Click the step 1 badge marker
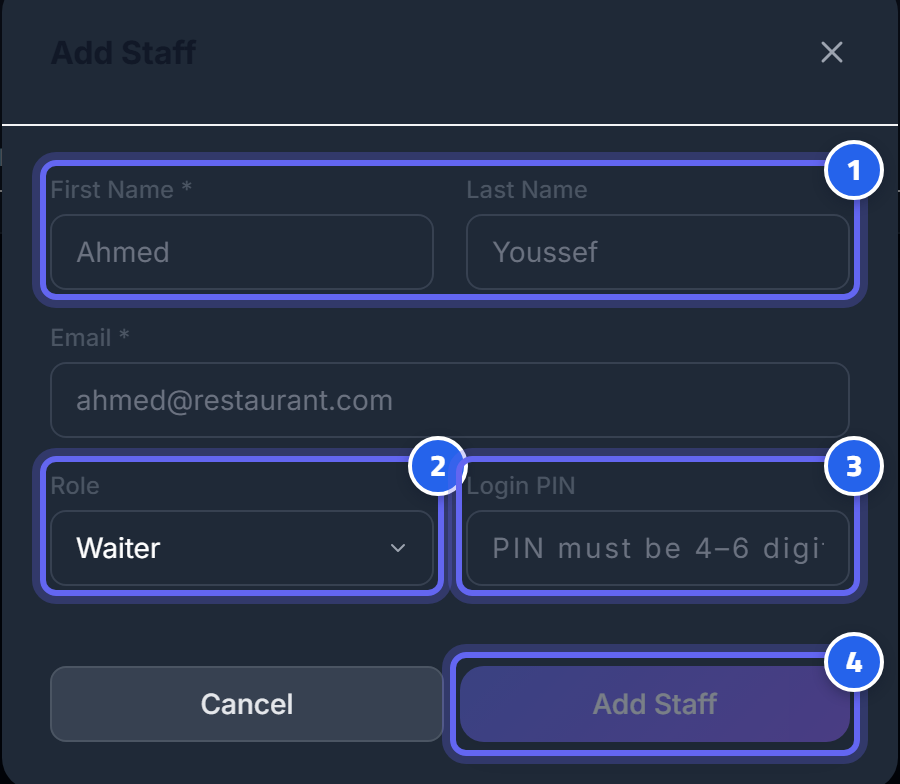 click(x=854, y=170)
